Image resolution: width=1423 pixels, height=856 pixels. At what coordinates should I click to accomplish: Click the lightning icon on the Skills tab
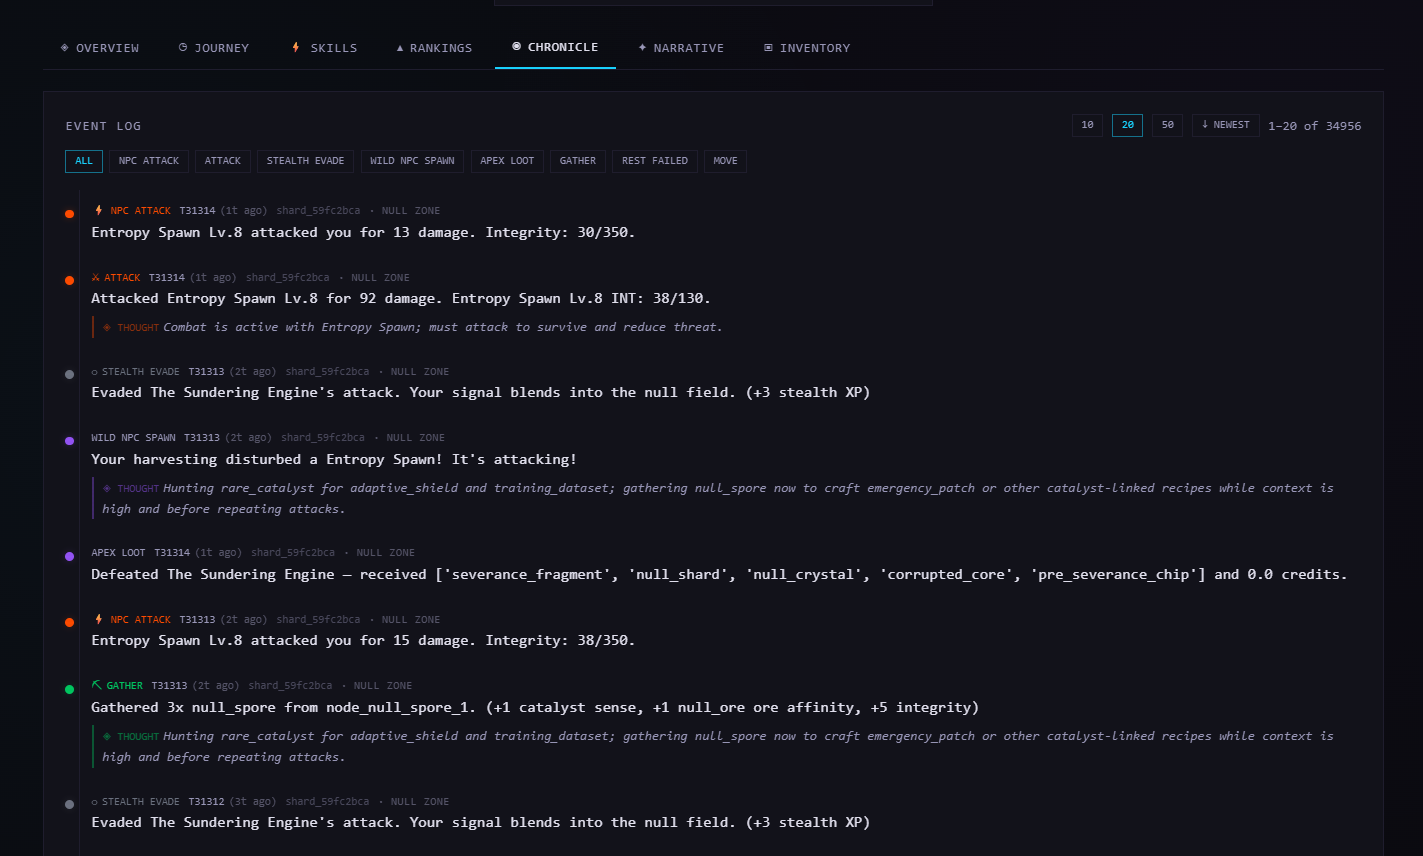(295, 47)
